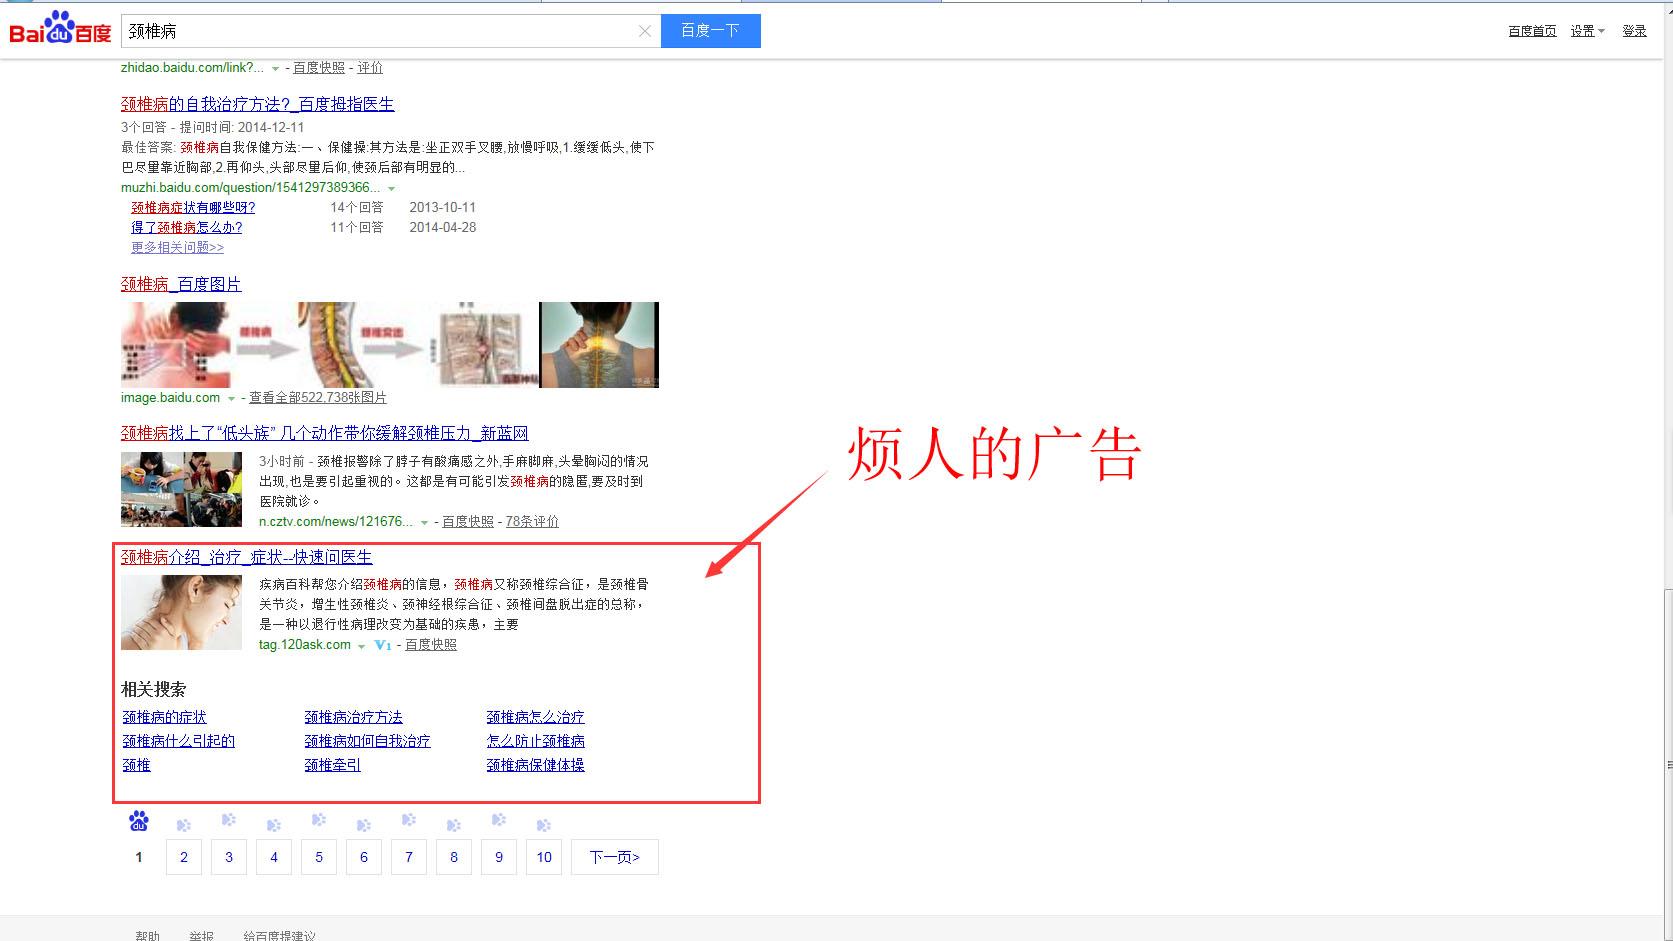Open 颈椎病症状有哪些呀? question link

[193, 208]
